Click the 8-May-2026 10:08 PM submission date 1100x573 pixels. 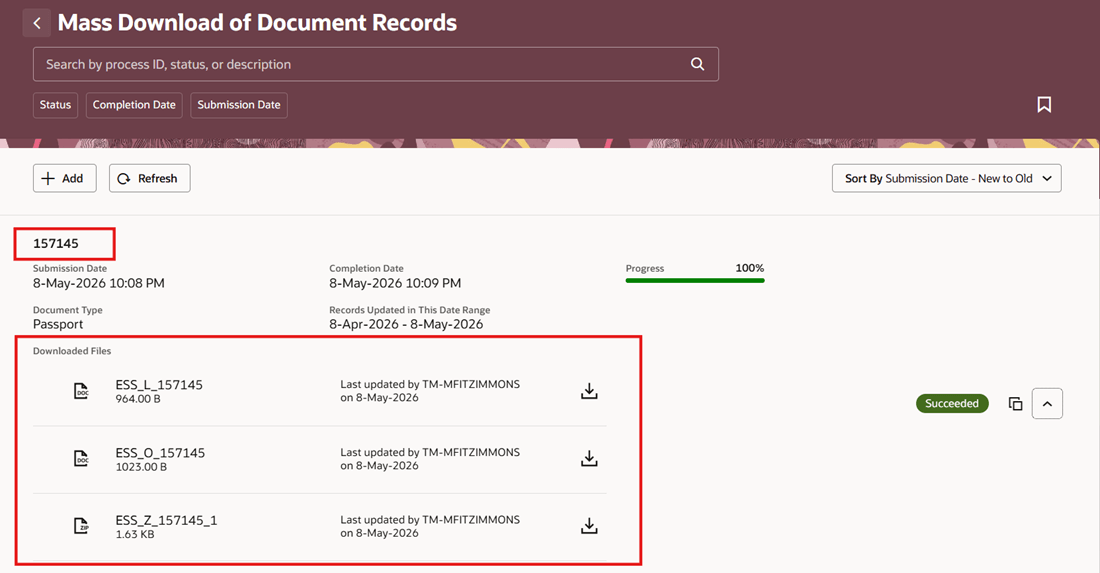[x=99, y=283]
